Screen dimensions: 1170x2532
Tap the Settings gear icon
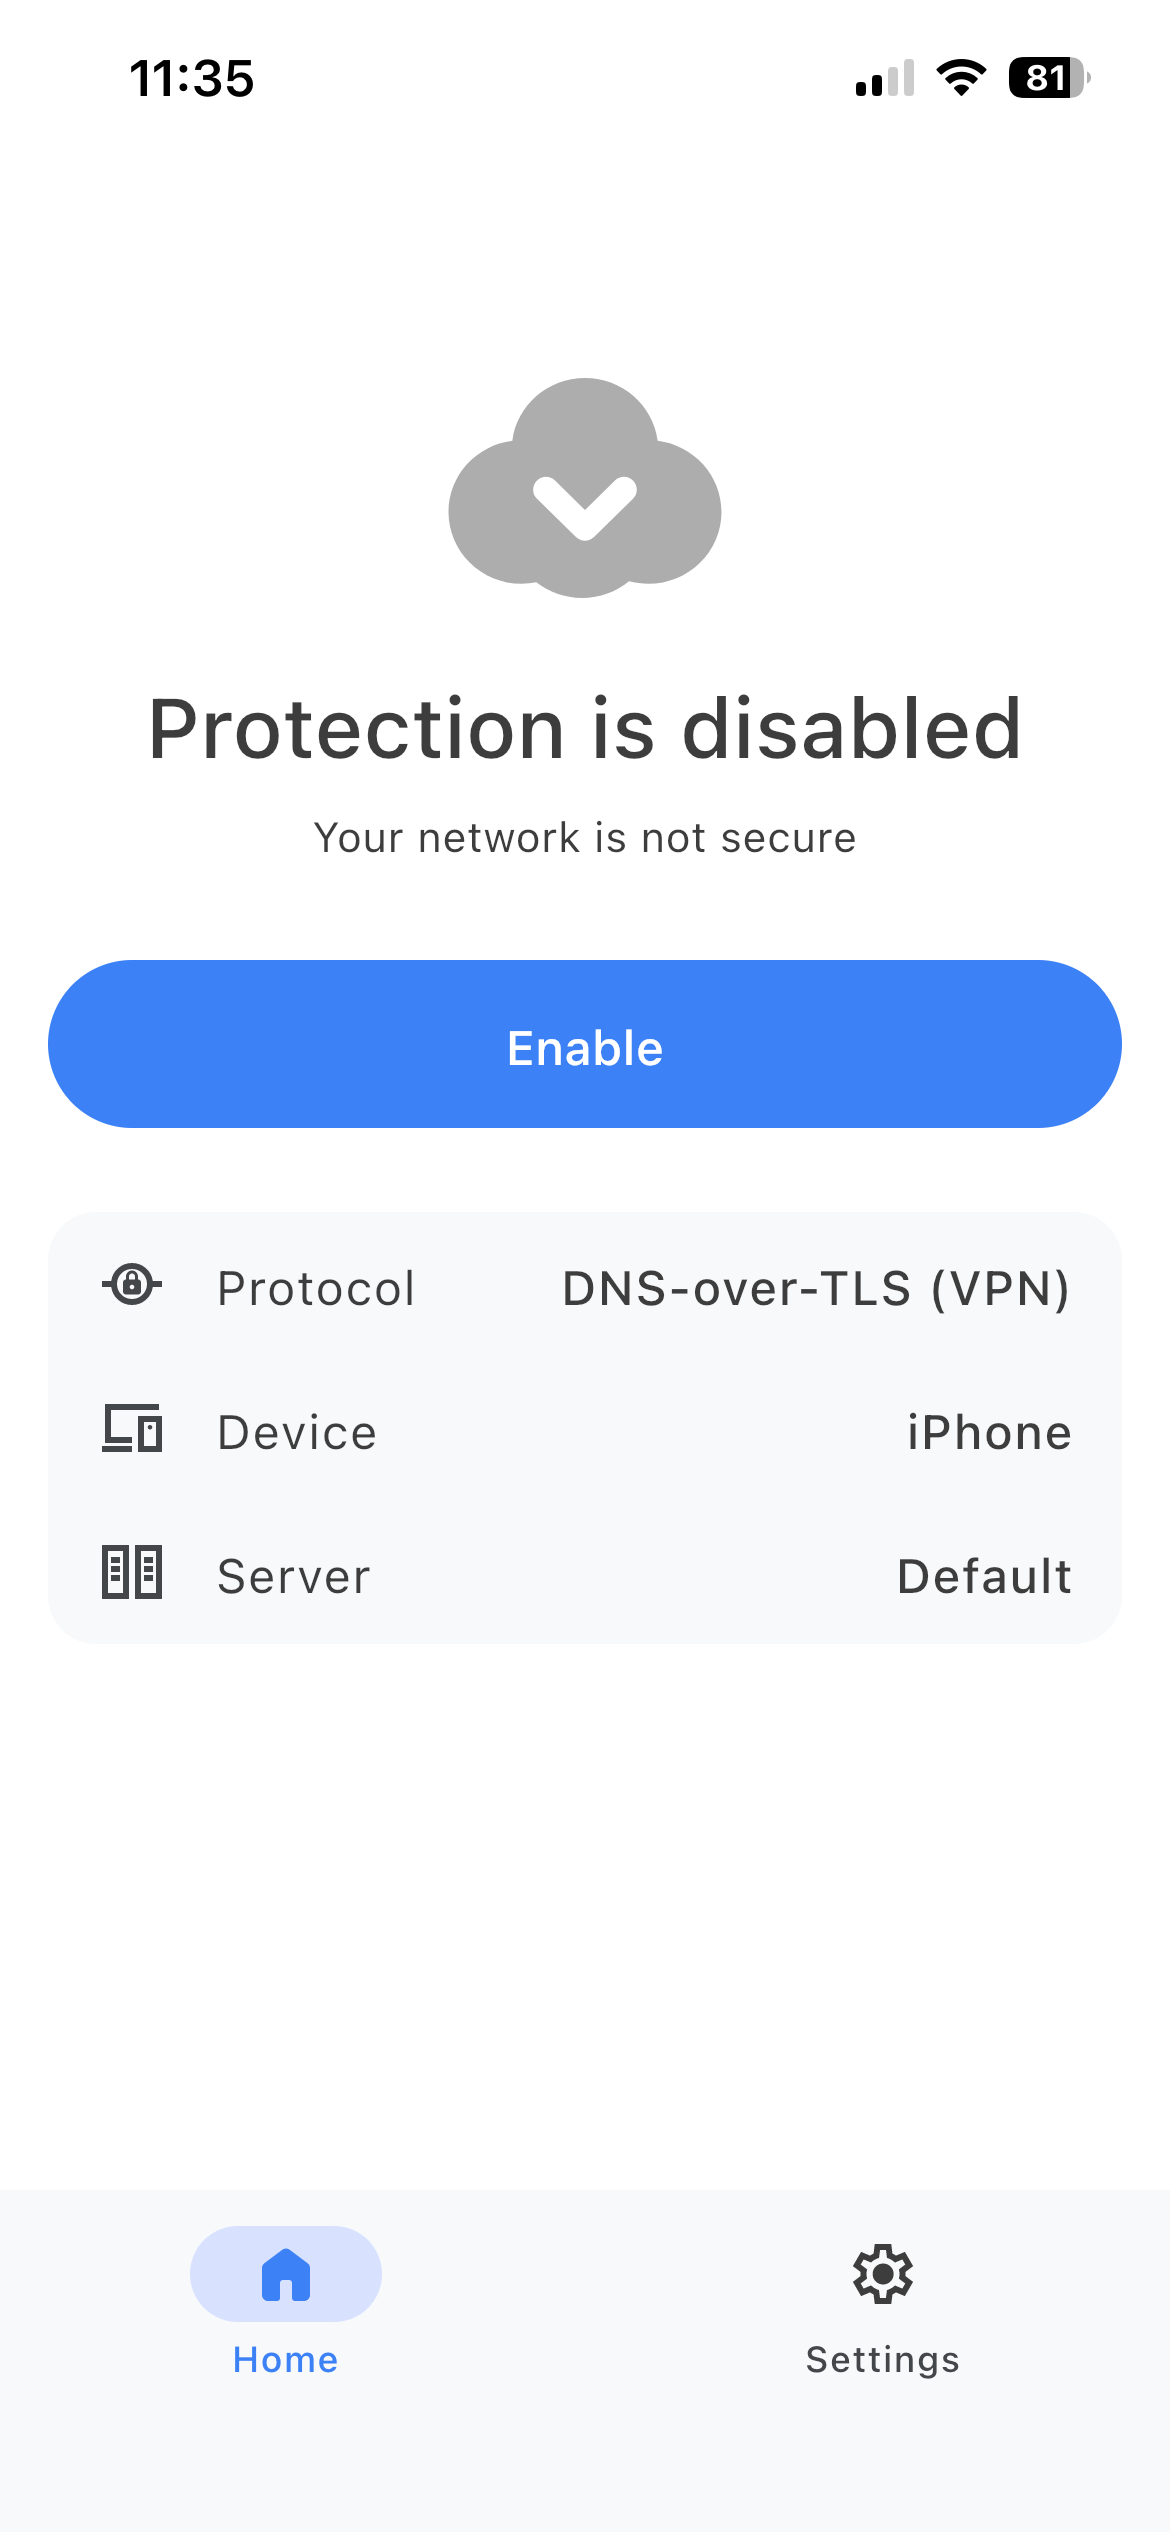click(x=882, y=2274)
